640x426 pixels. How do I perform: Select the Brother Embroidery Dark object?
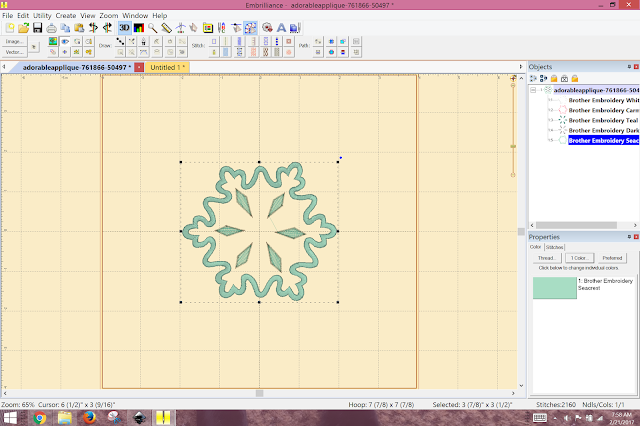point(604,131)
